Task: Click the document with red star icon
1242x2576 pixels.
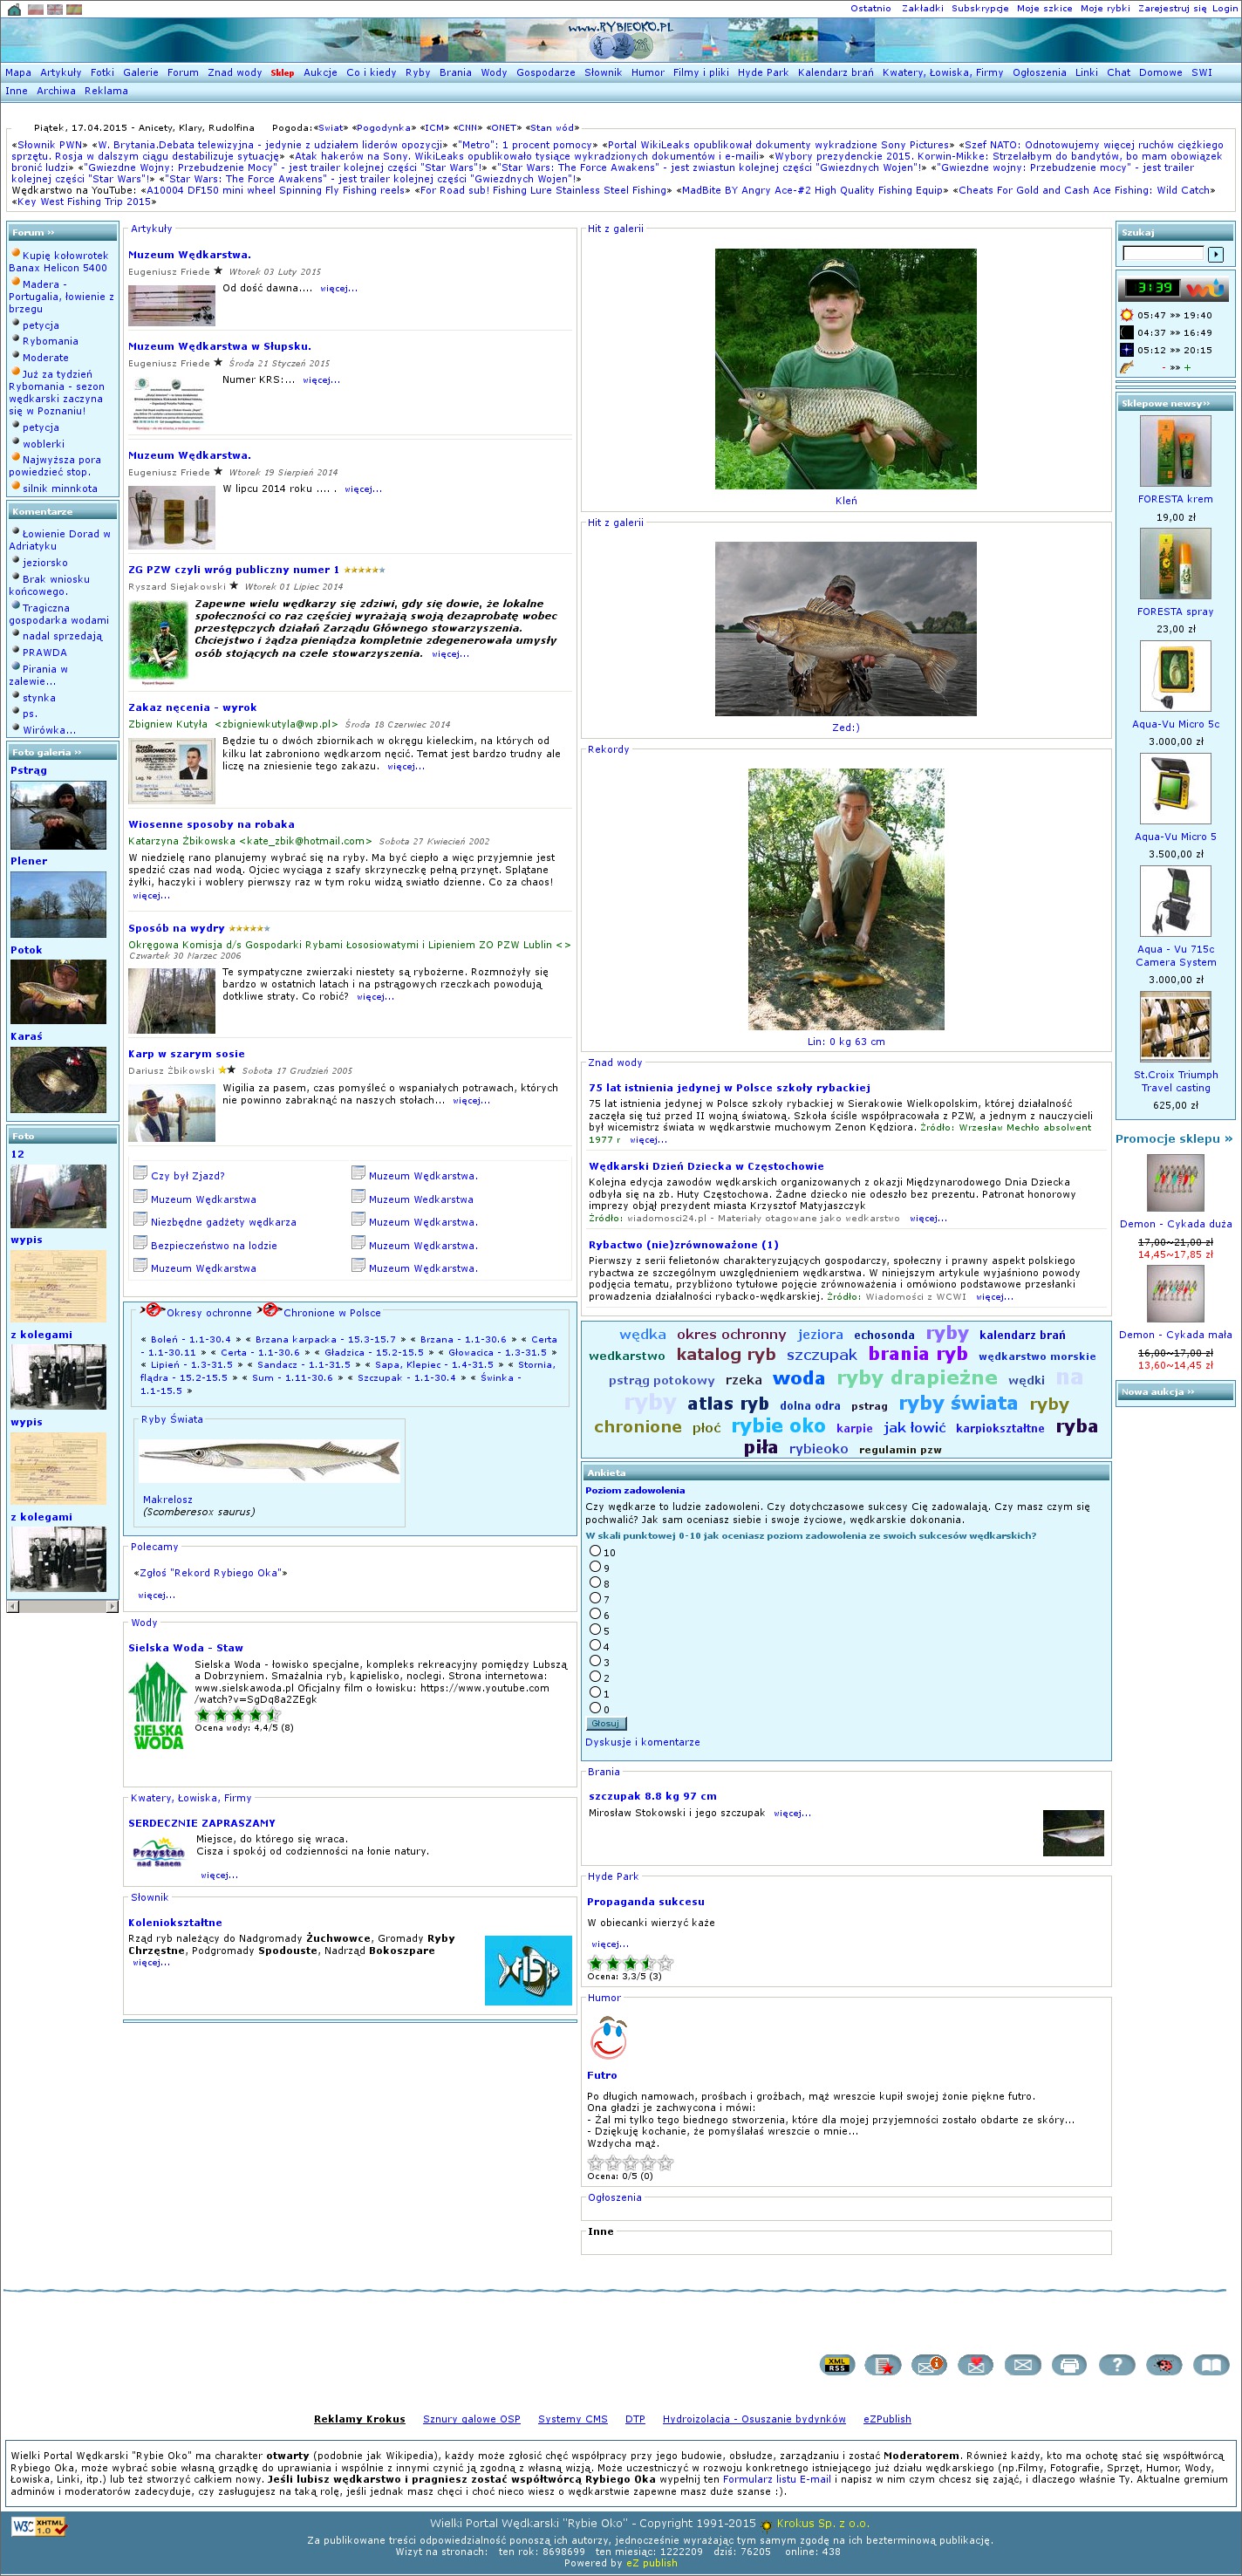Action: (883, 2364)
